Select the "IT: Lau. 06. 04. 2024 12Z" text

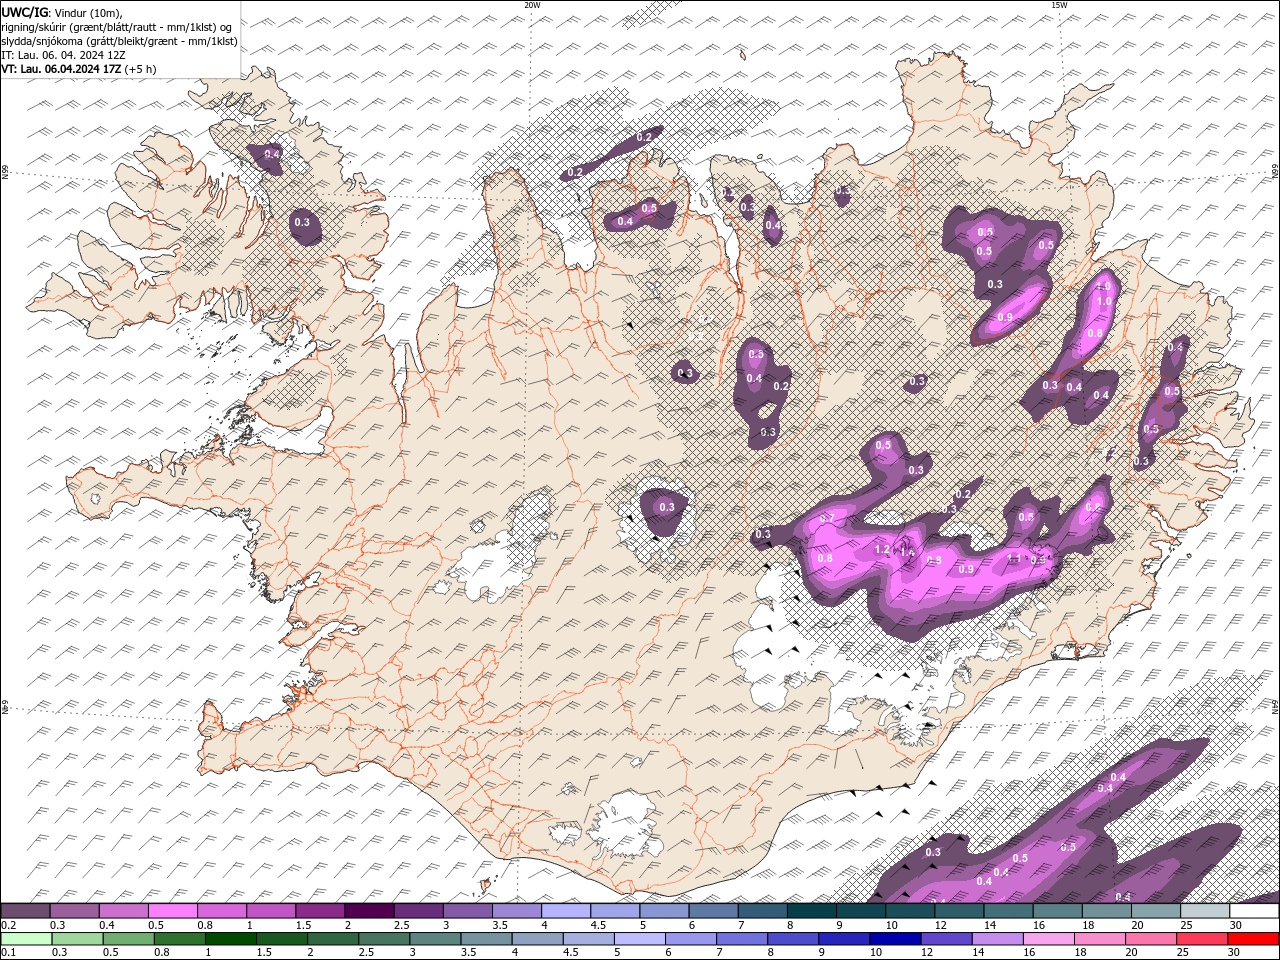coord(63,55)
